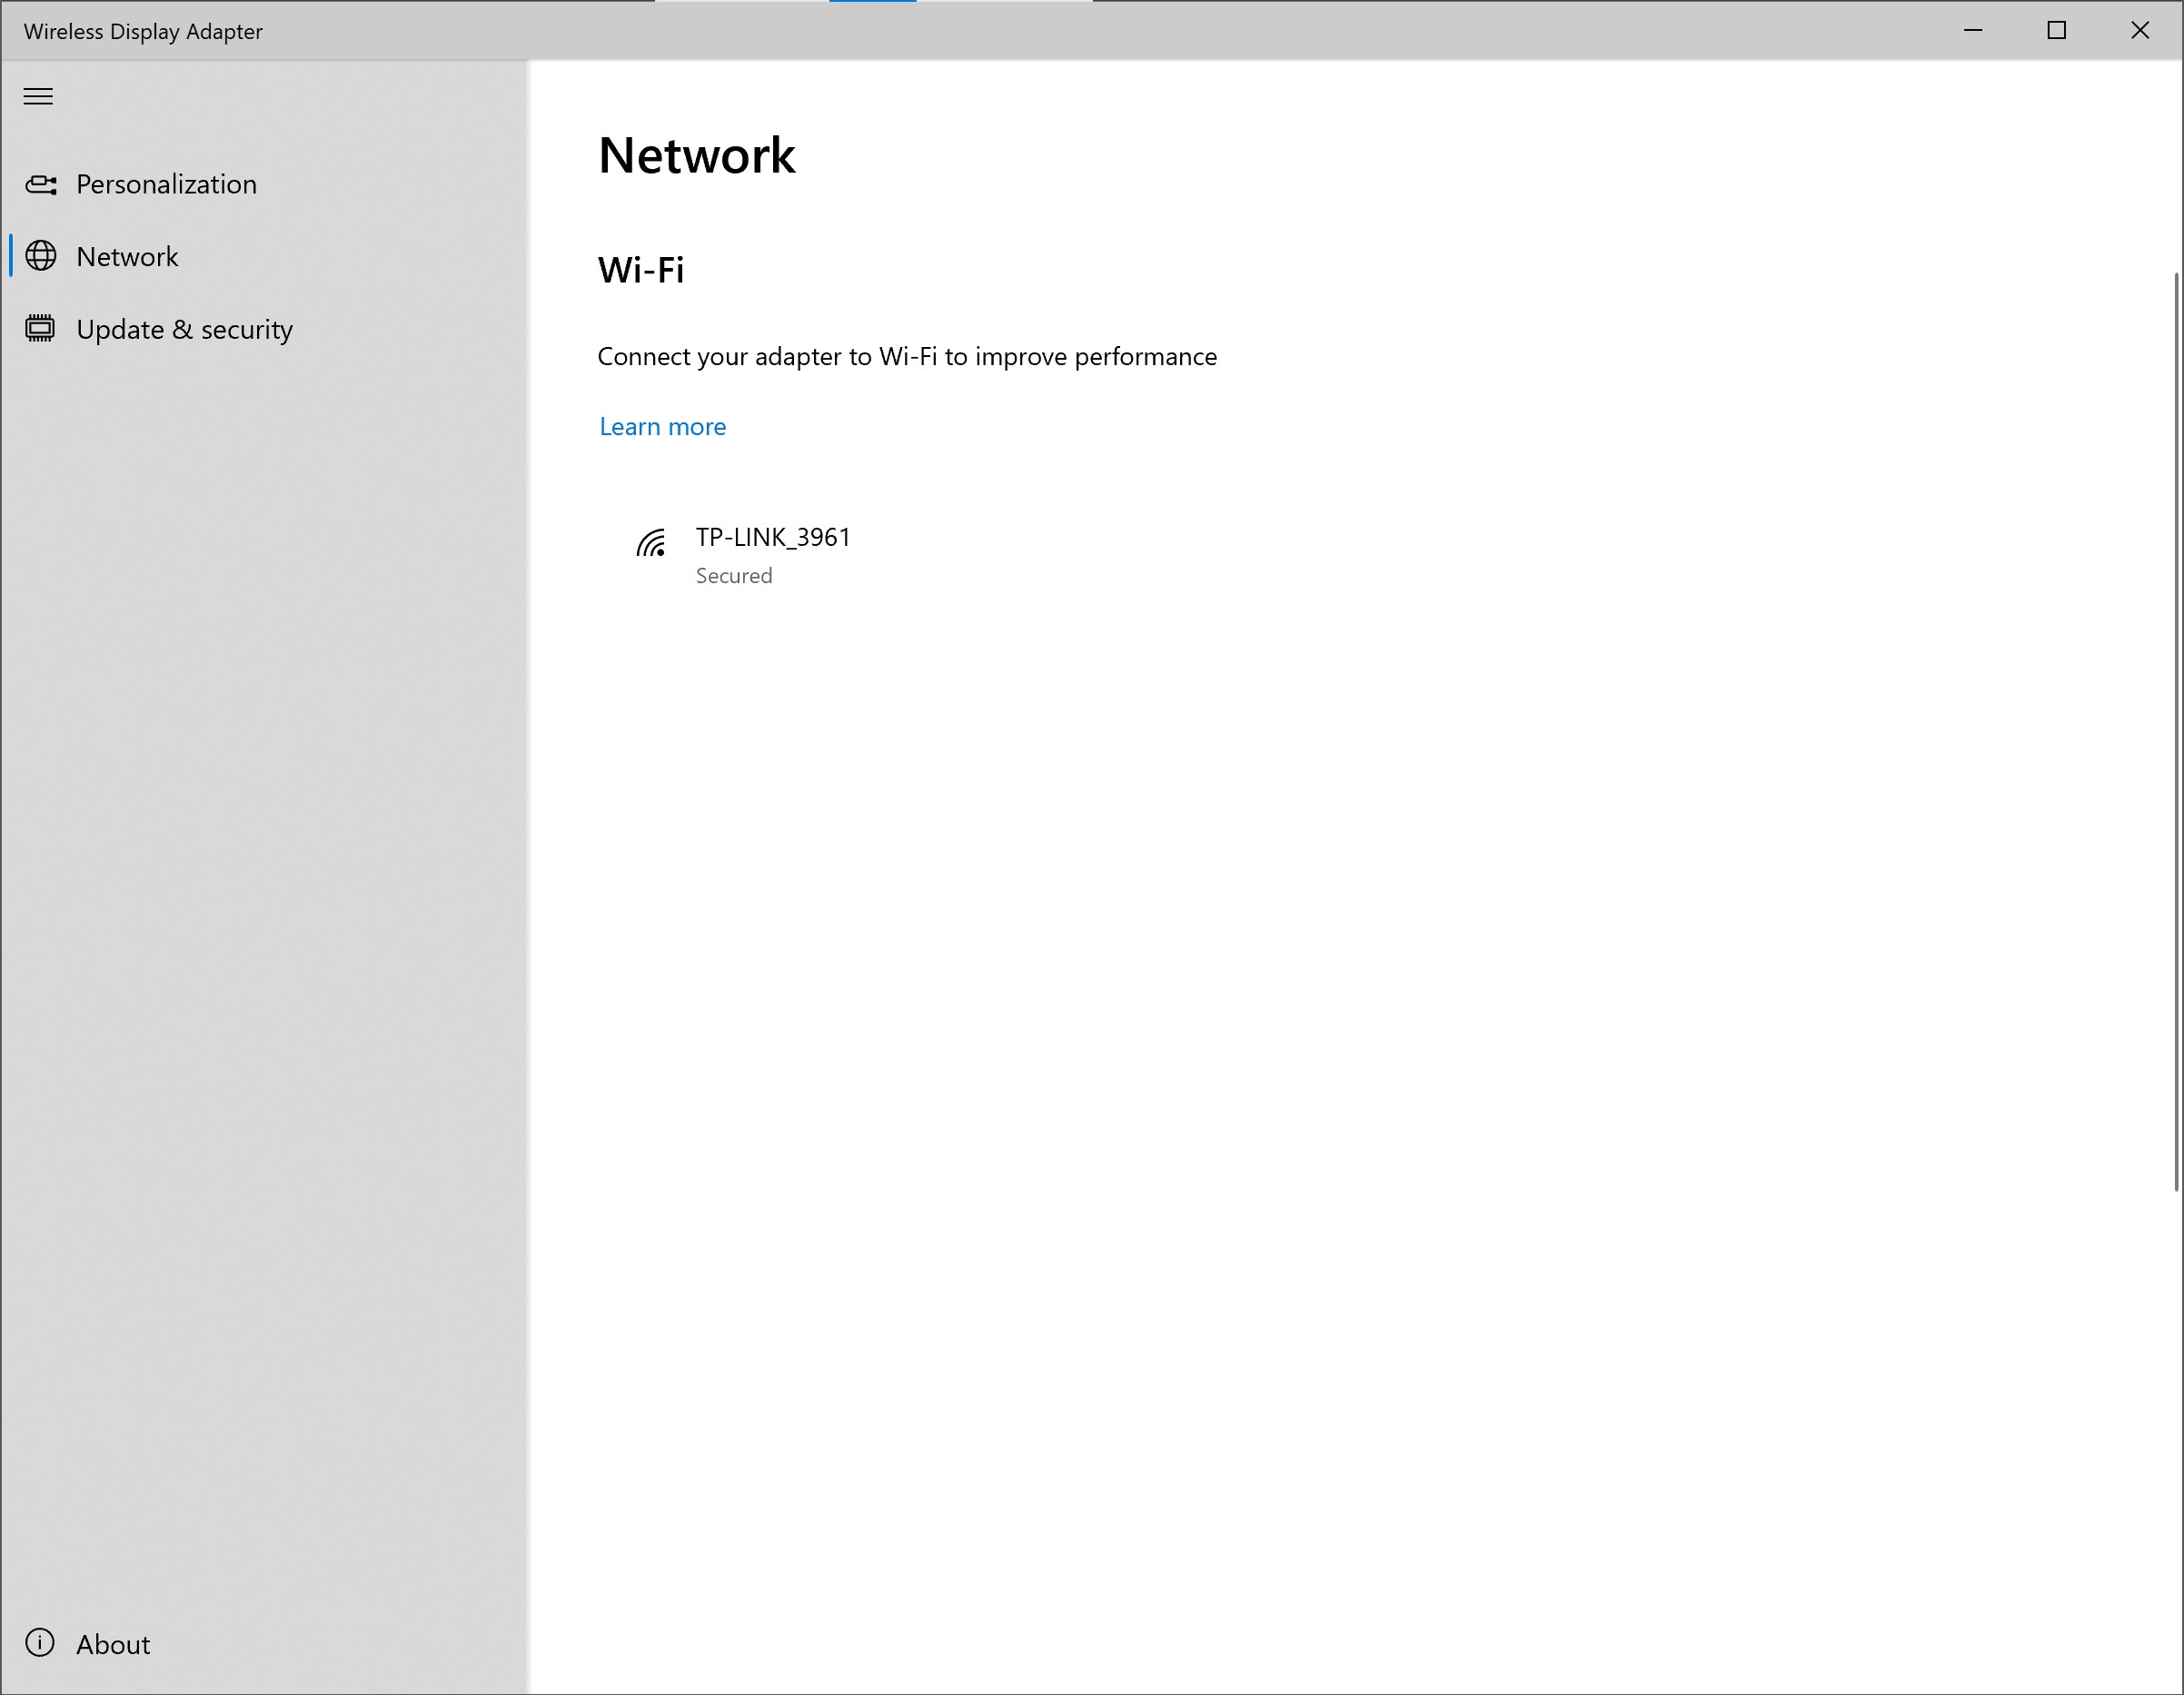Viewport: 2184px width, 1695px height.
Task: Click the Network page heading
Action: pos(696,155)
